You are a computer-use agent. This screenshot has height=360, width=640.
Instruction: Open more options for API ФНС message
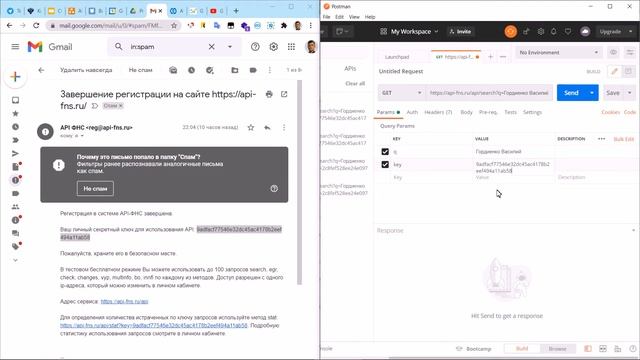point(284,128)
